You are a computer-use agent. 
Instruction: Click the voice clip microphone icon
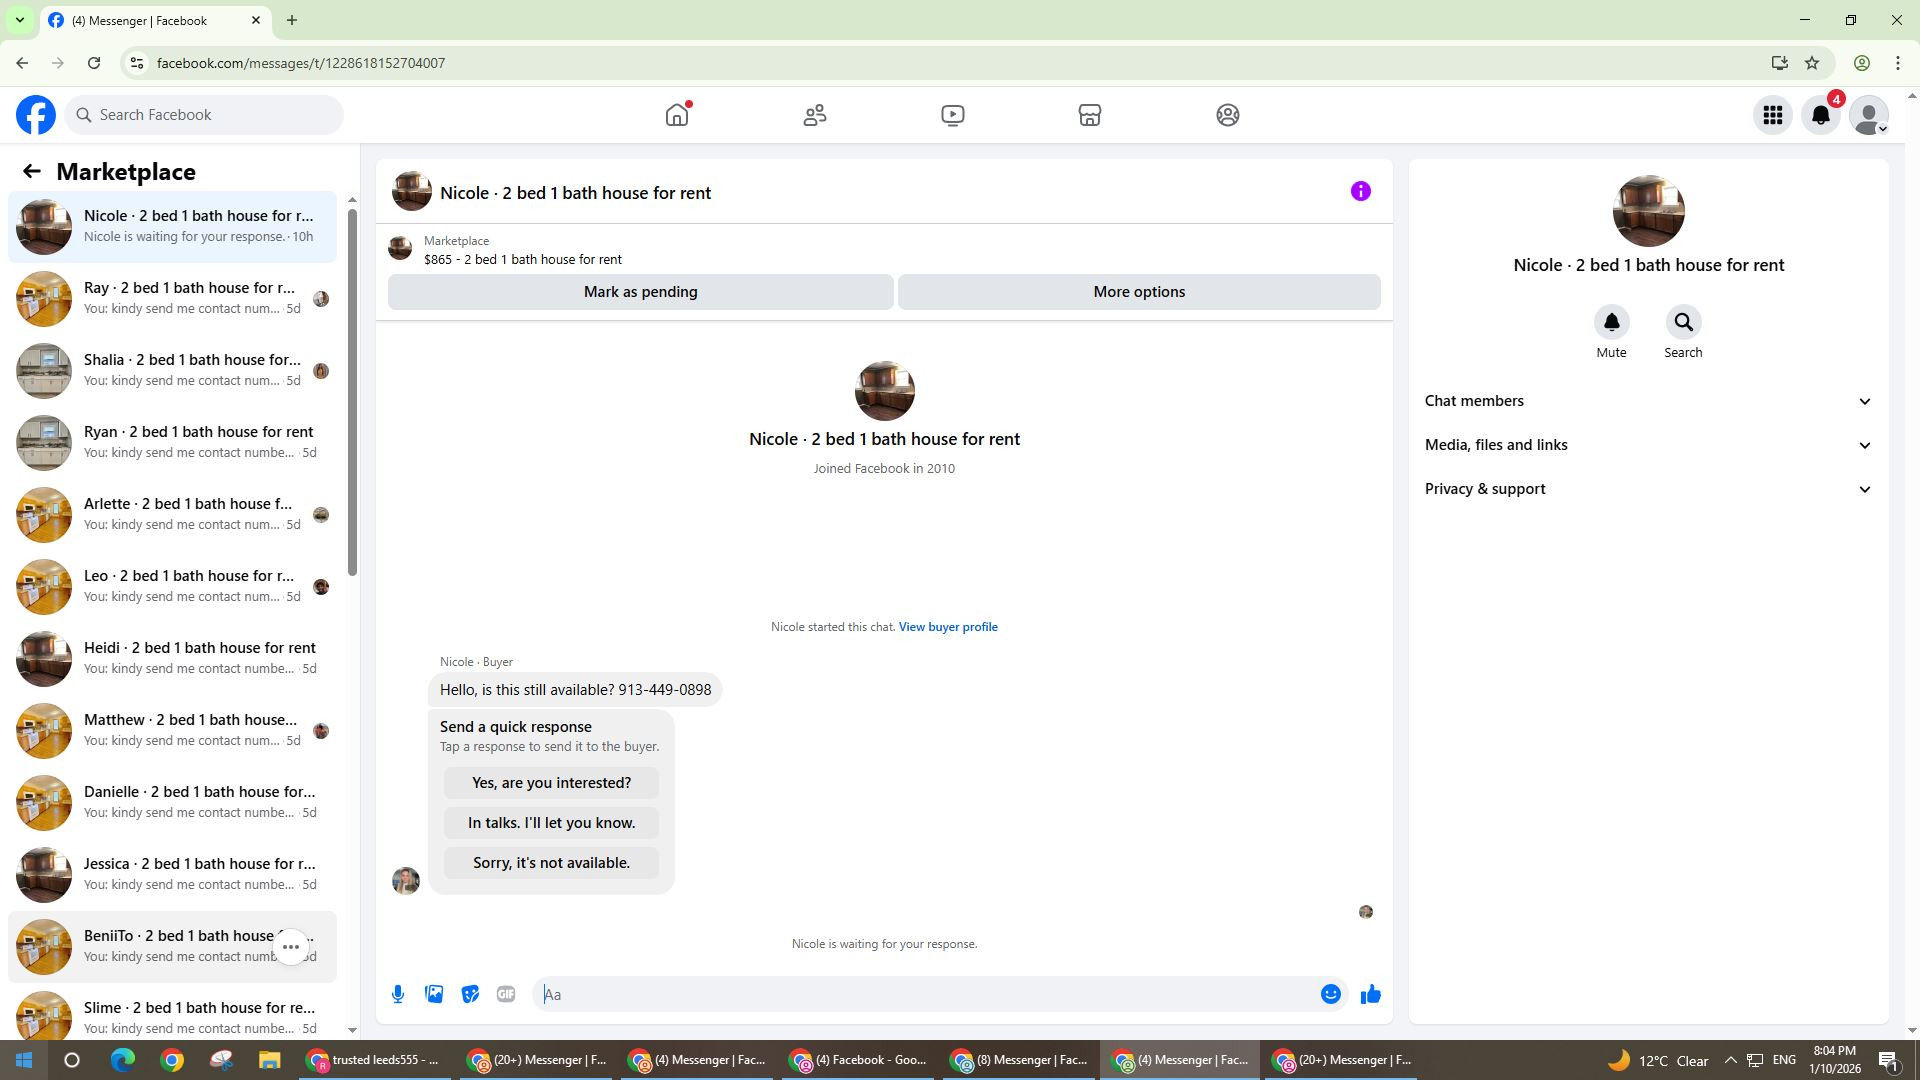(398, 994)
